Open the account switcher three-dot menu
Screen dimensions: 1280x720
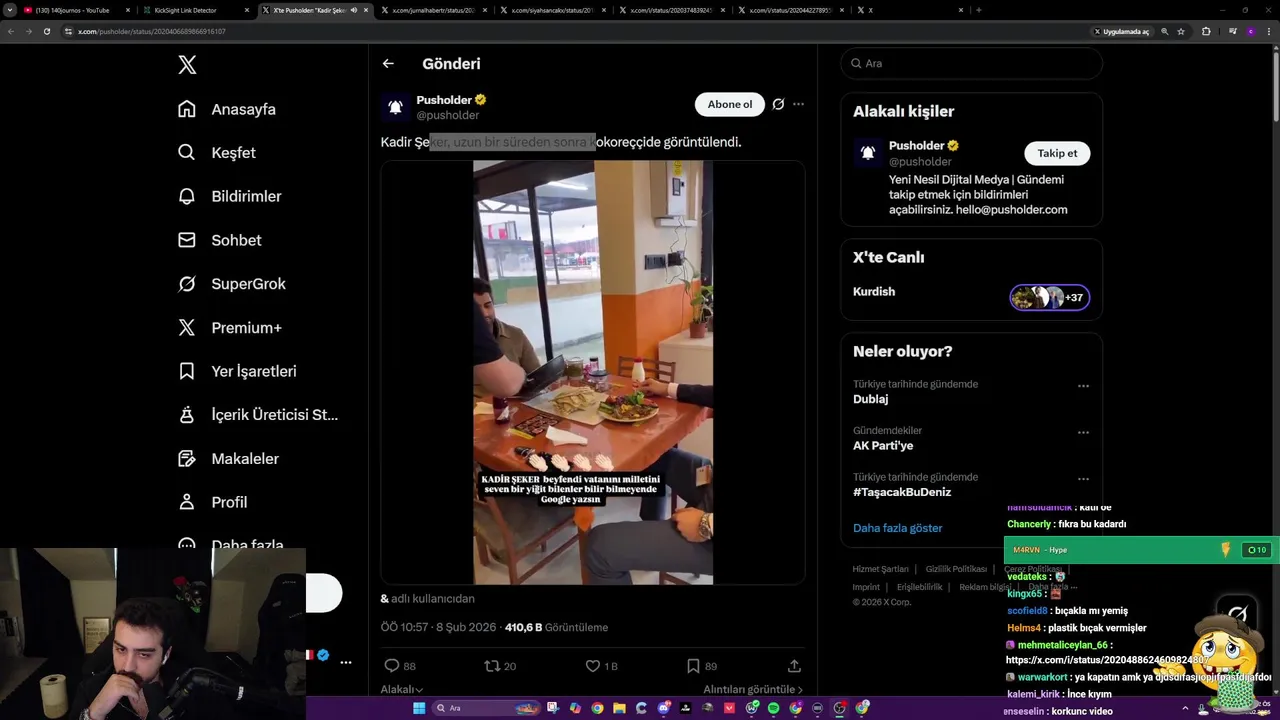(345, 662)
